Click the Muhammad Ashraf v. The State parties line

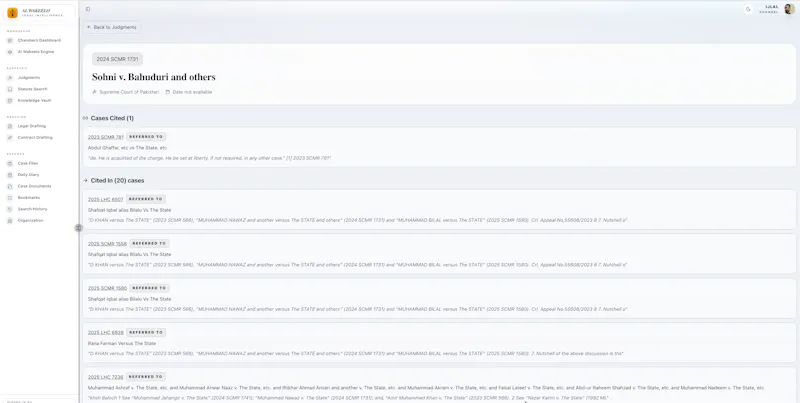(x=426, y=388)
